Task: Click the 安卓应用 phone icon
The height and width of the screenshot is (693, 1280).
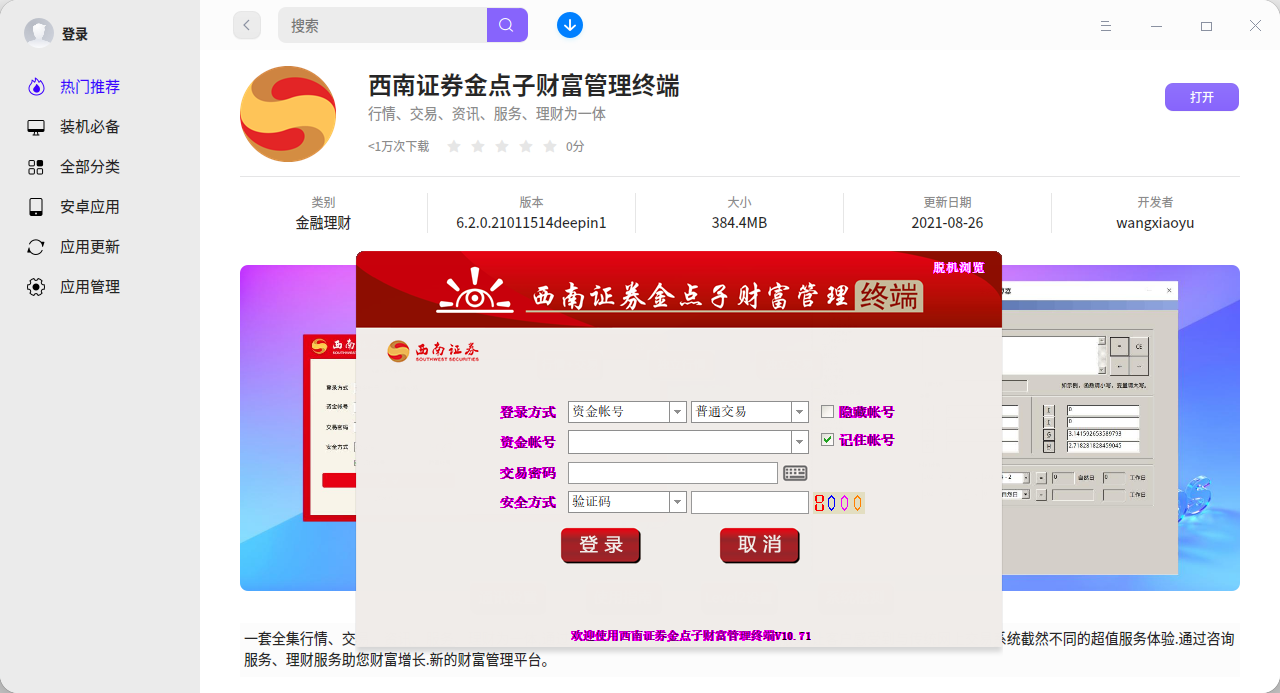Action: [36, 207]
